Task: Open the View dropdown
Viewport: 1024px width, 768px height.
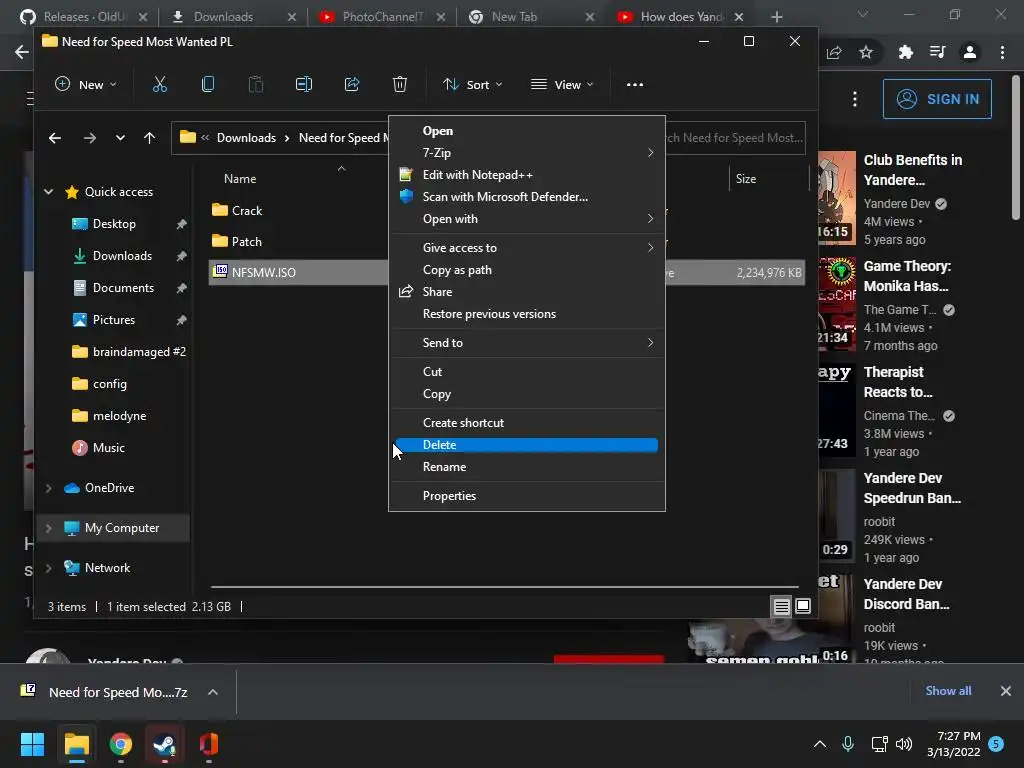Action: (x=562, y=84)
